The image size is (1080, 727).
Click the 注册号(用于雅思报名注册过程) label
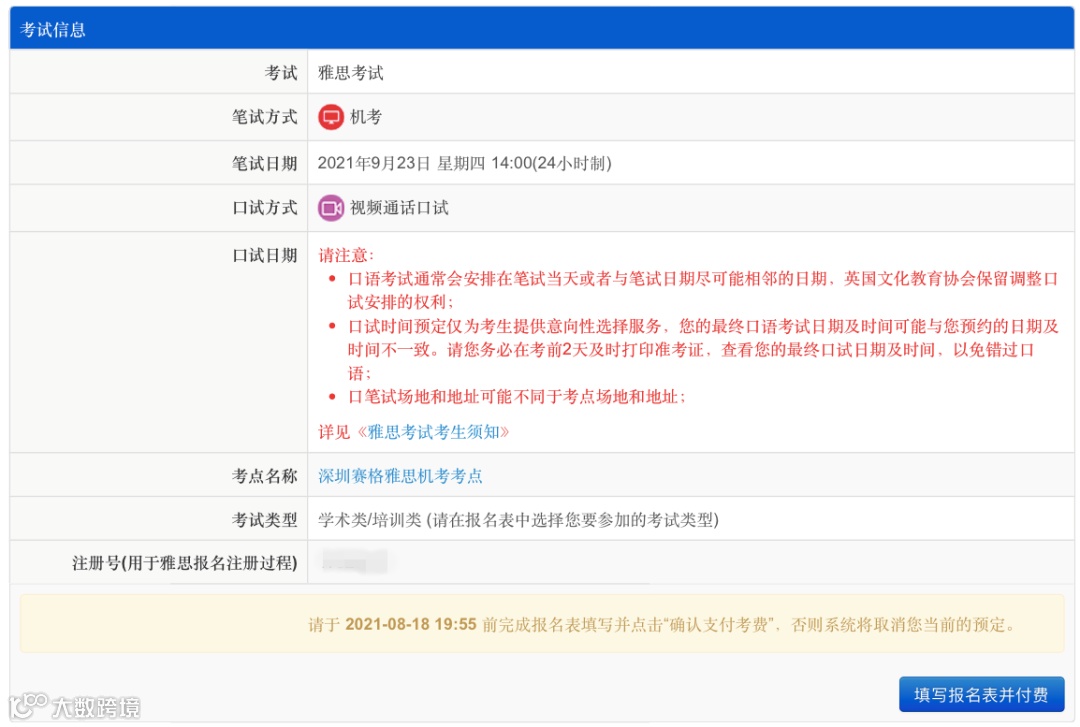coord(185,563)
